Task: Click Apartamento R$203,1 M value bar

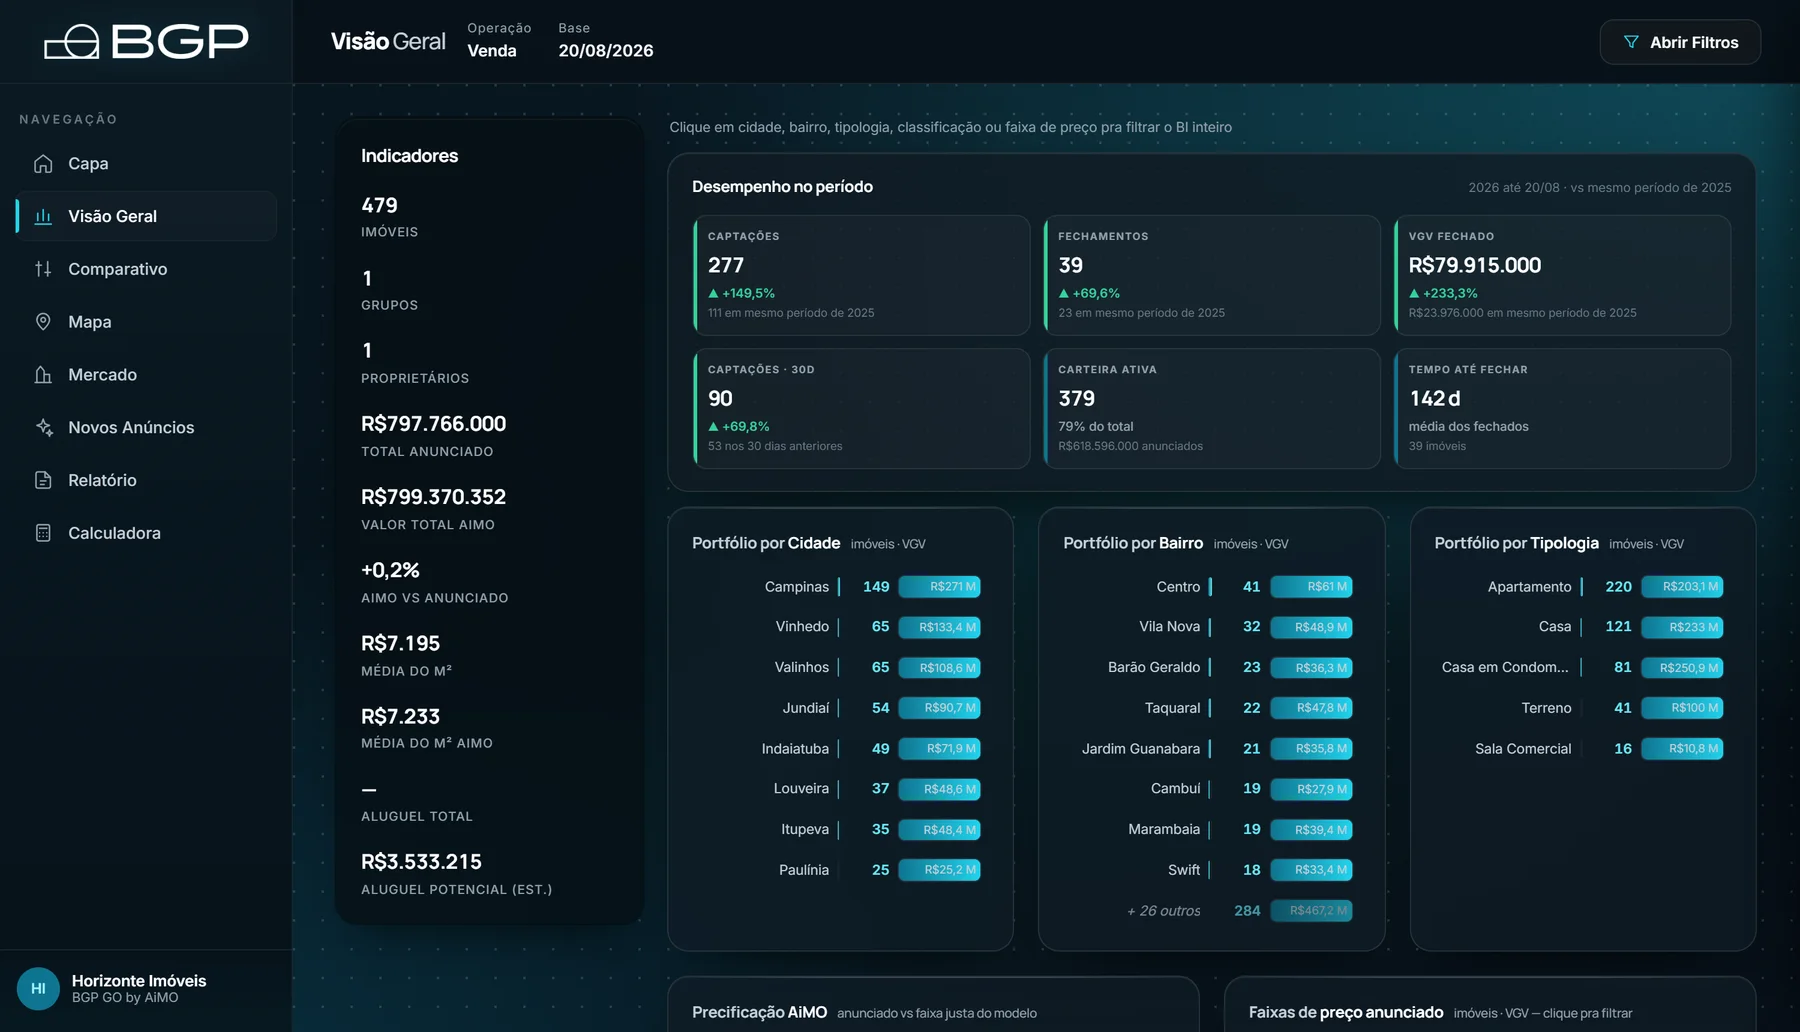Action: click(x=1682, y=587)
